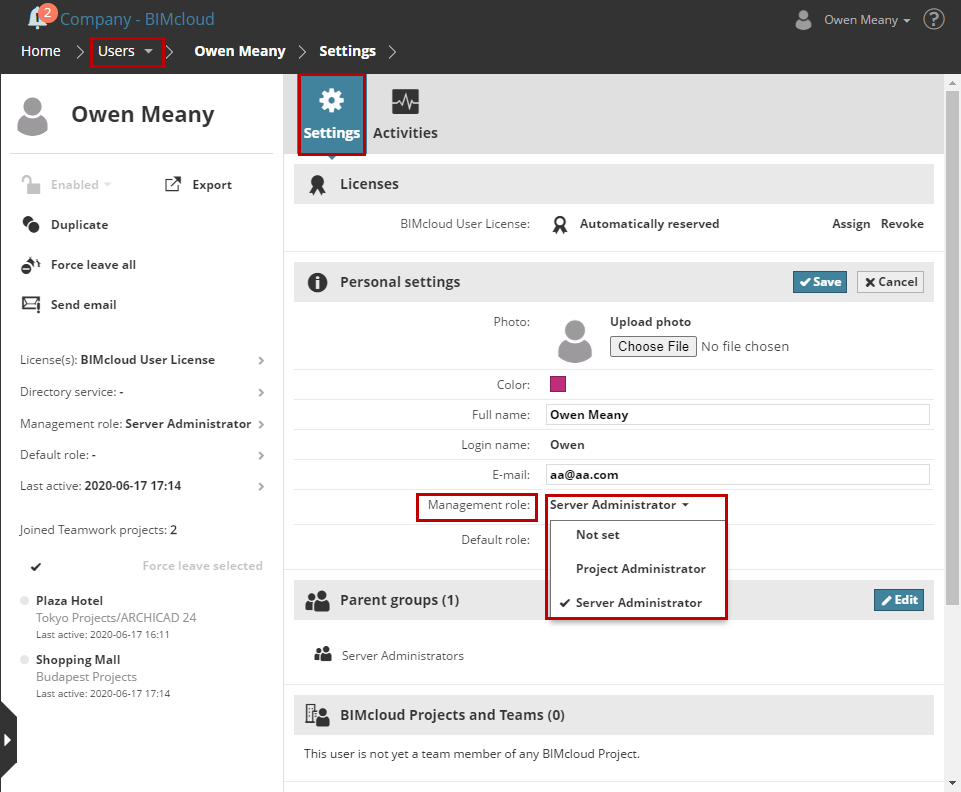Toggle select-all checkmark for joined projects
This screenshot has width=961, height=792.
(x=36, y=566)
